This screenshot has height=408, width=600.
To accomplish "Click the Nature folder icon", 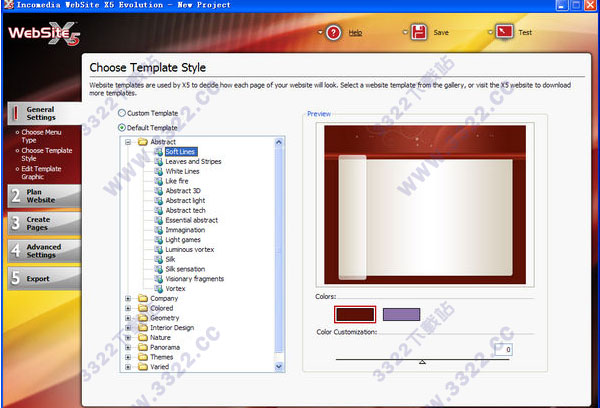I will pyautogui.click(x=143, y=337).
